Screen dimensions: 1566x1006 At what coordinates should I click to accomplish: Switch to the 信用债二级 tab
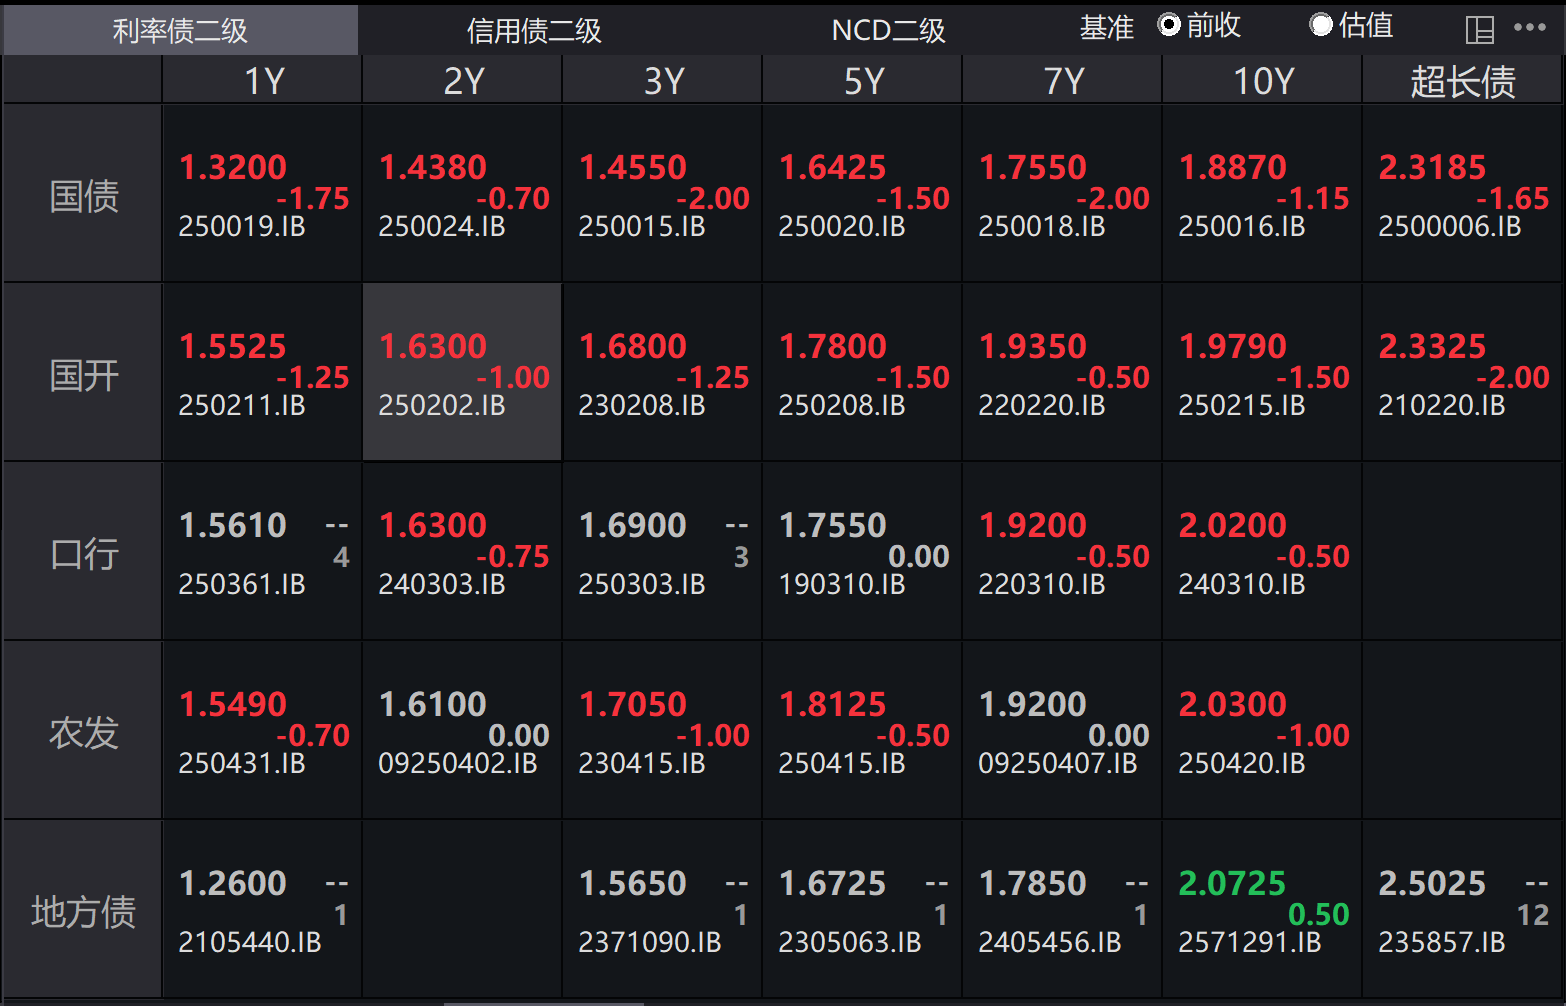pyautogui.click(x=534, y=31)
